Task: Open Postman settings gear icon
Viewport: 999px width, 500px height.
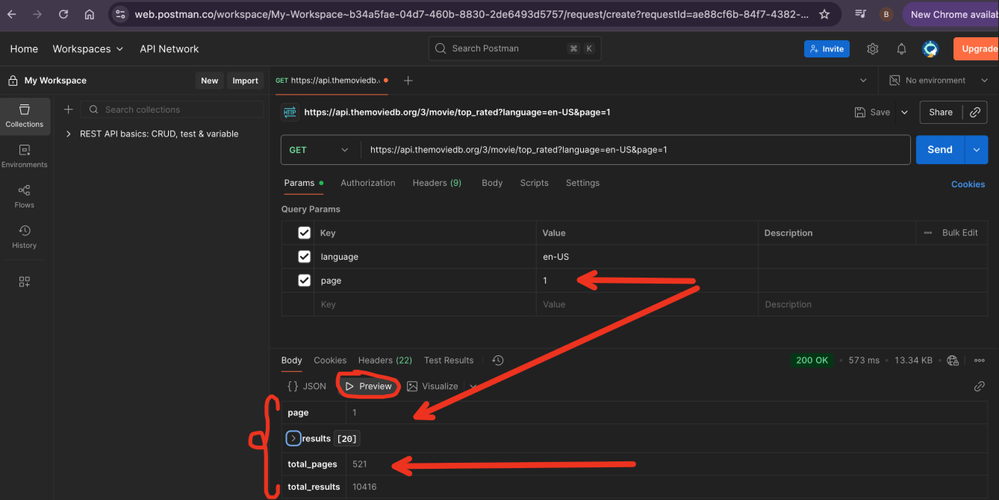Action: click(x=872, y=49)
